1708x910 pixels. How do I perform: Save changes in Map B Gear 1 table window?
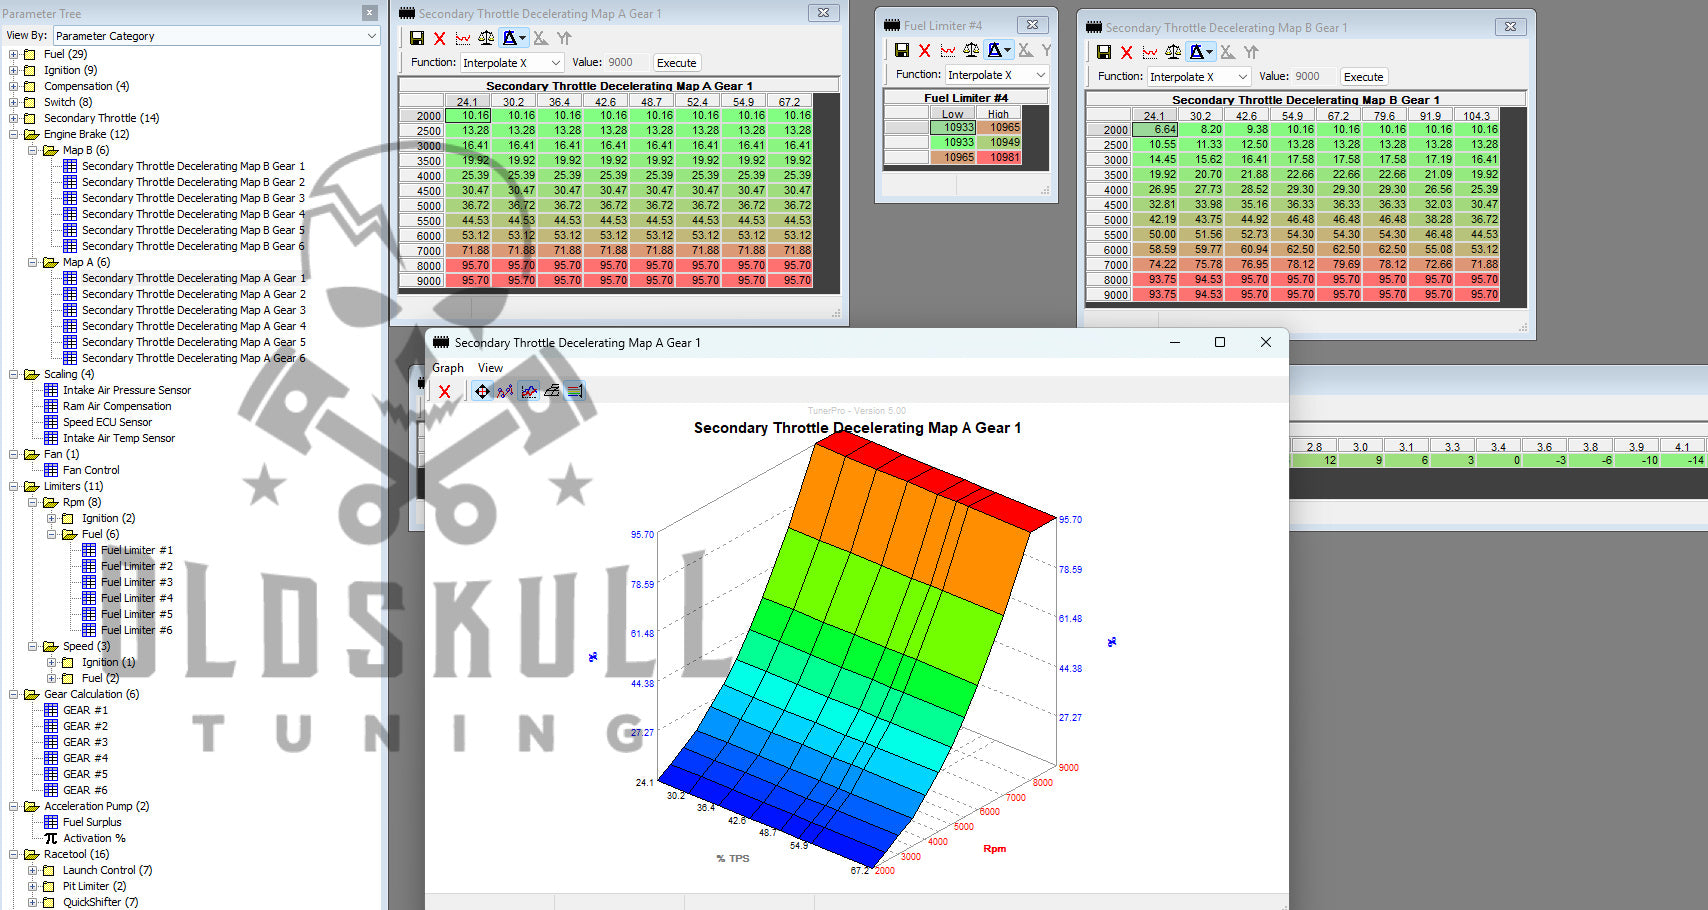point(1104,52)
